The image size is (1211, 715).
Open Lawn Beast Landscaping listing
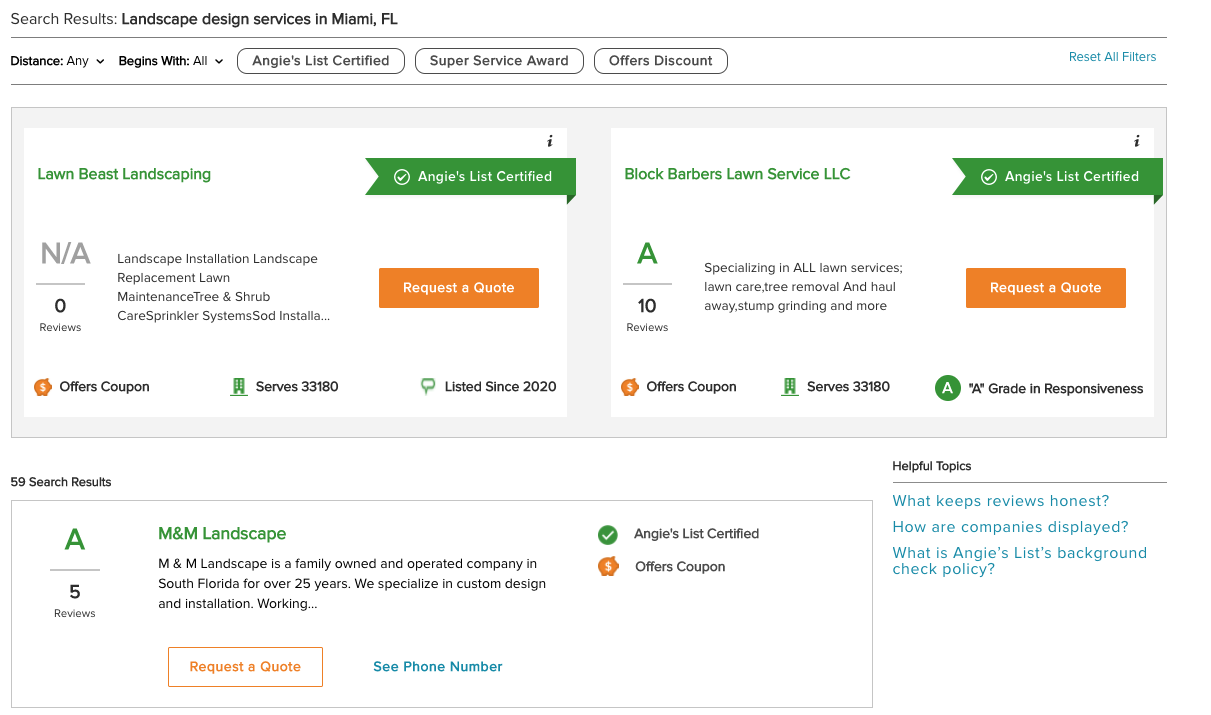pyautogui.click(x=124, y=174)
